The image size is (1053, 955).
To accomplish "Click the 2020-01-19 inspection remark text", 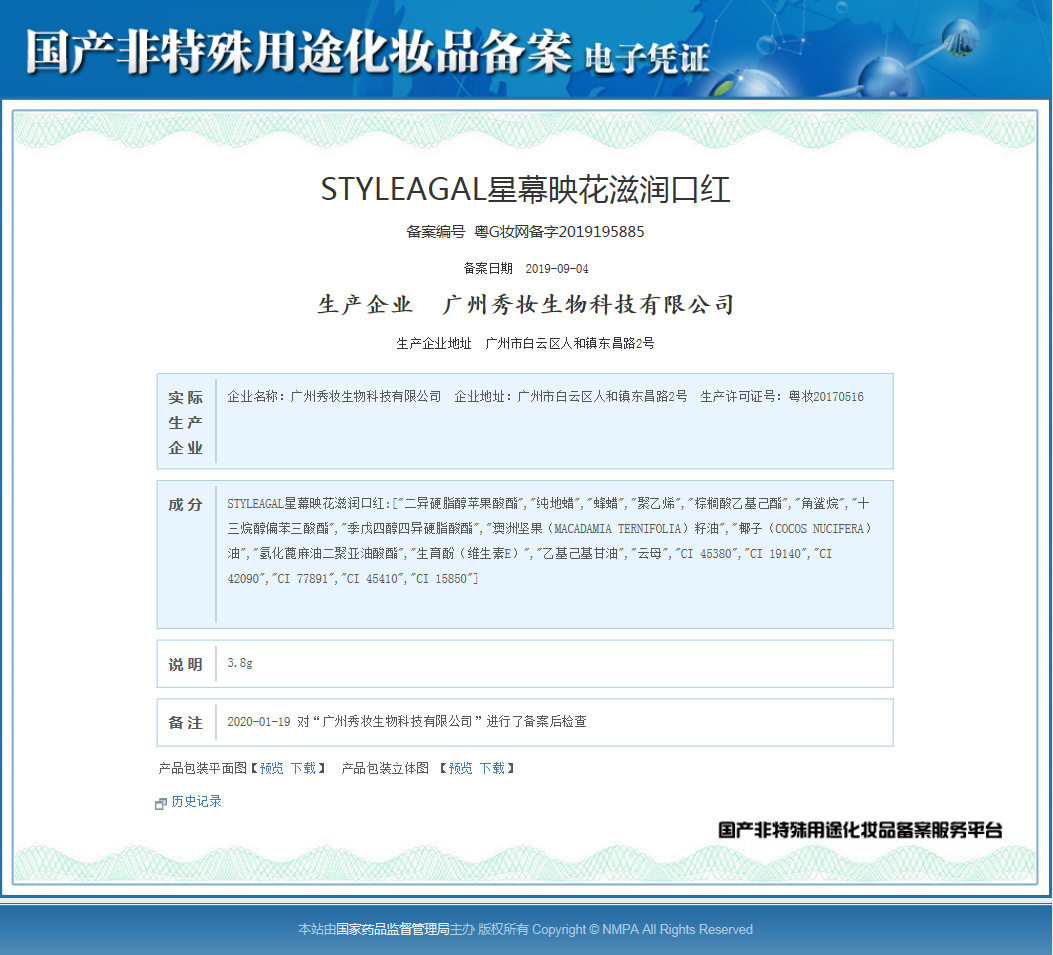I will pyautogui.click(x=407, y=721).
